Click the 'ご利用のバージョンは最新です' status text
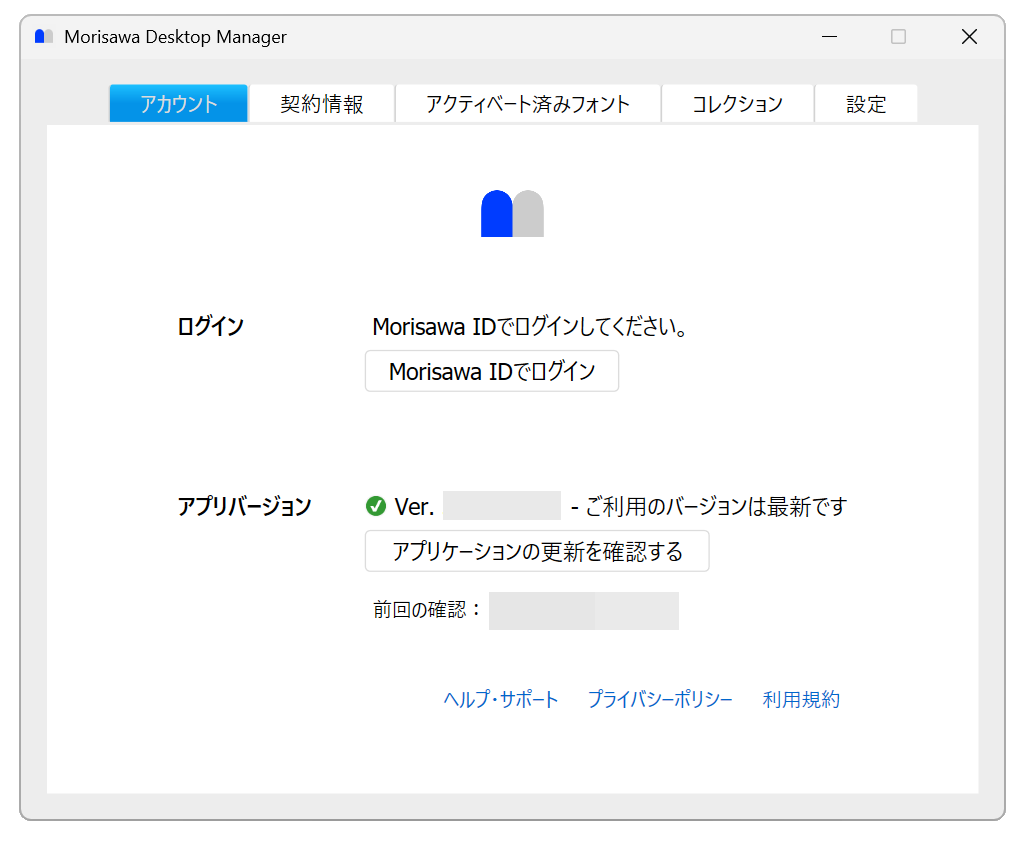Screen dimensions: 1022x842 click(x=716, y=506)
